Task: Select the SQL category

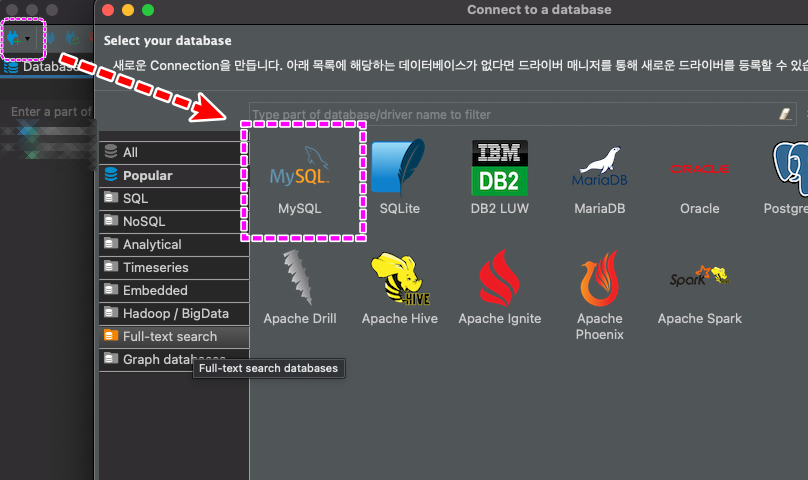Action: (x=174, y=198)
